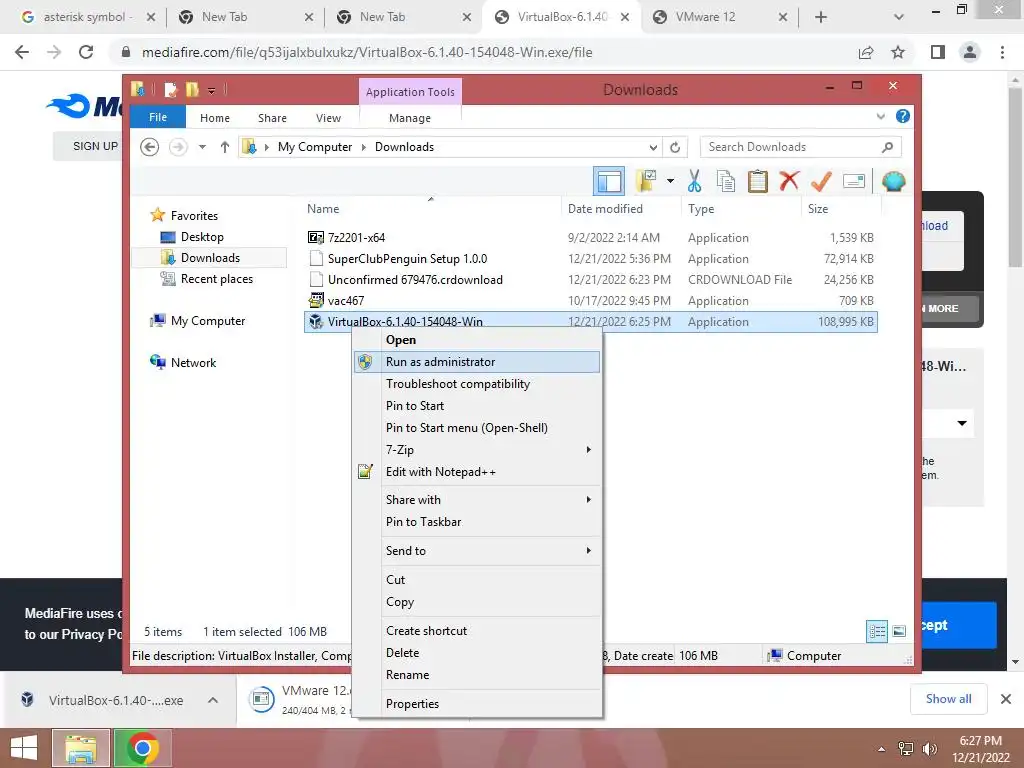
Task: Open Chrome three-dot menu
Action: point(1002,52)
